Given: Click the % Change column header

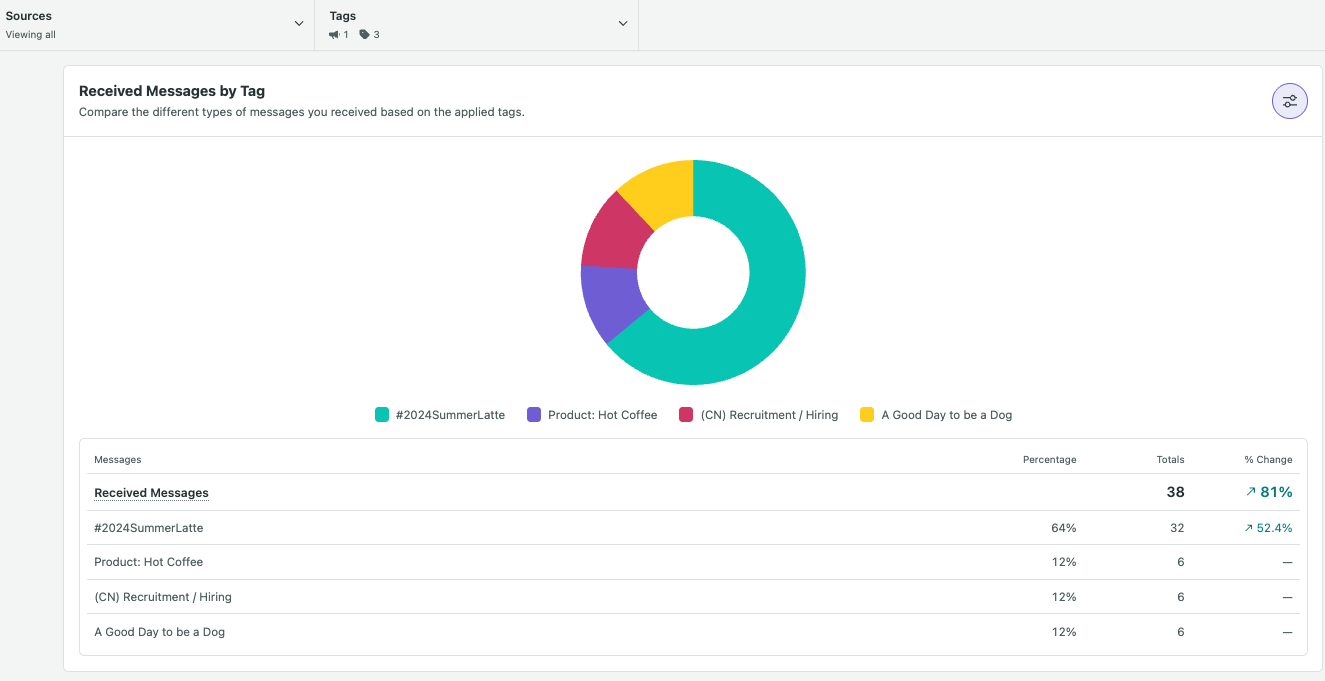Looking at the screenshot, I should coord(1268,460).
